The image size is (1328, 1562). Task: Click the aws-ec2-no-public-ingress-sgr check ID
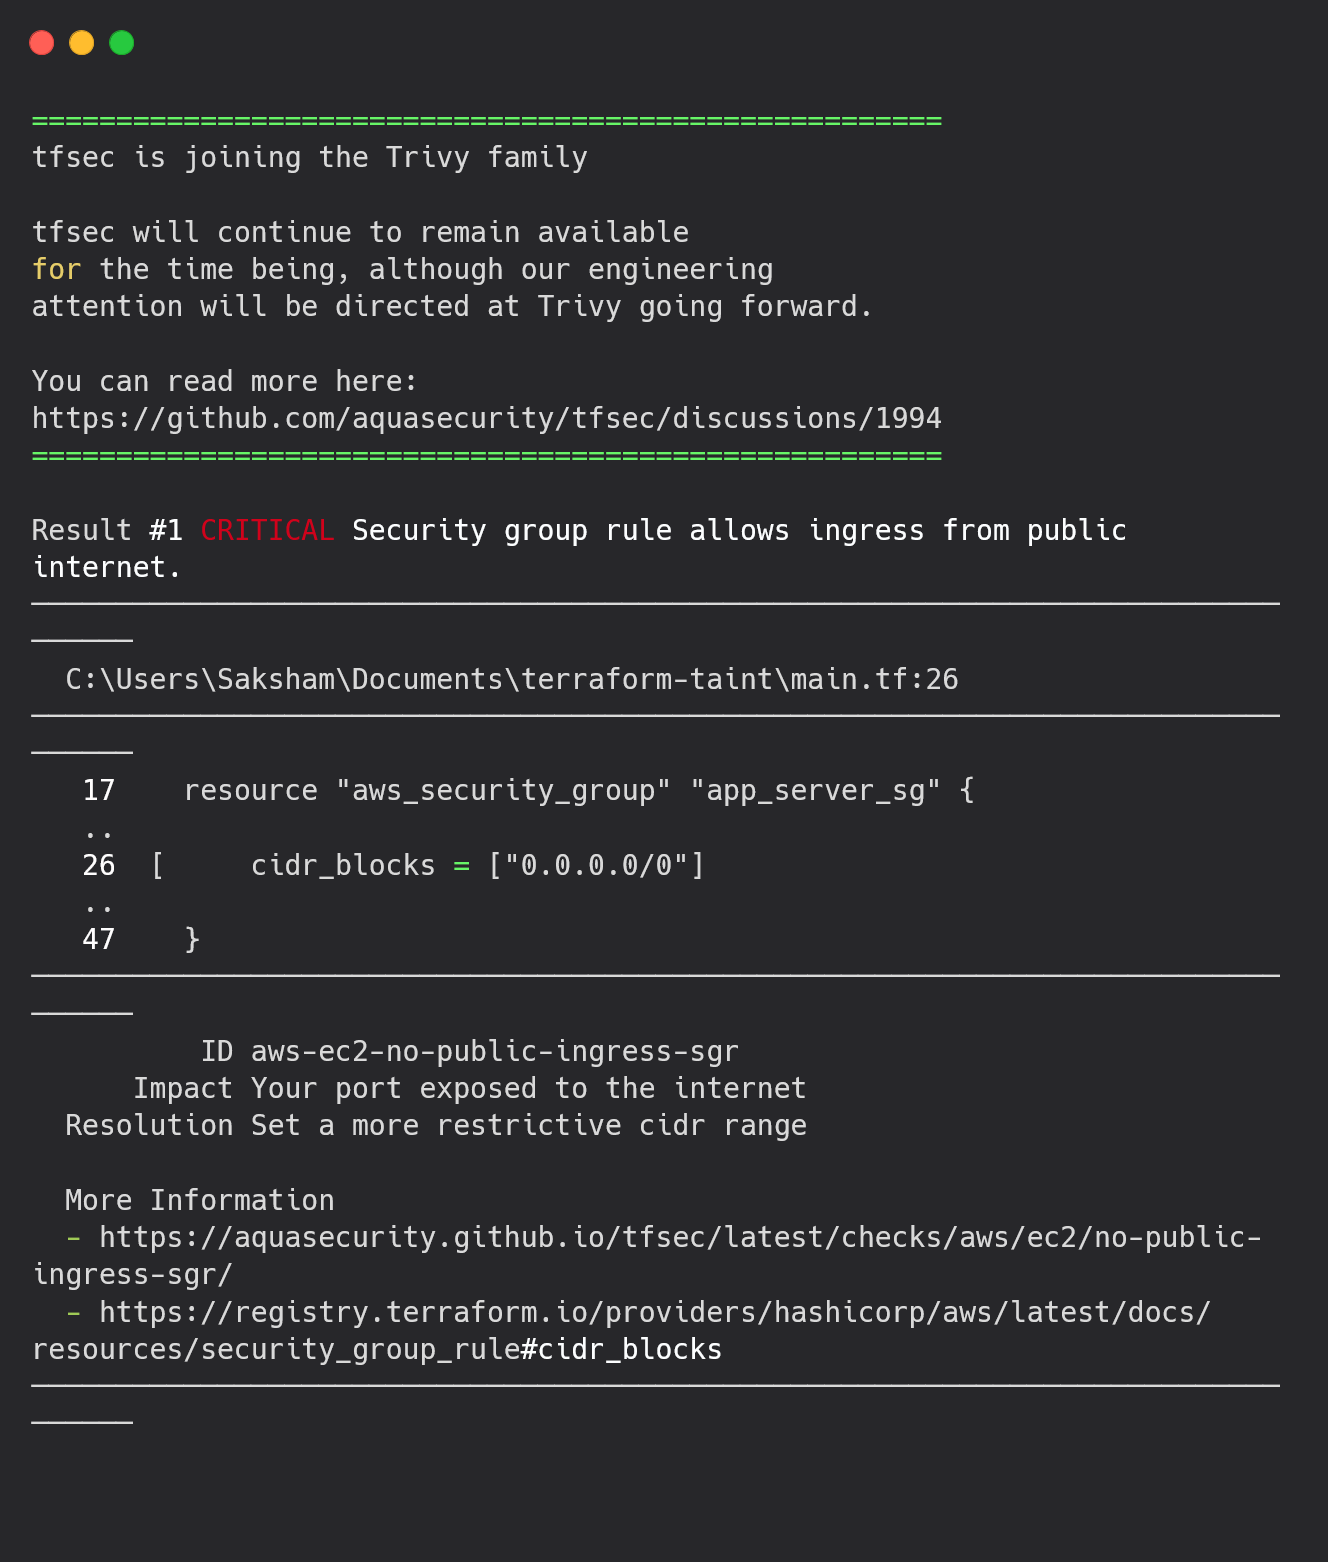pyautogui.click(x=494, y=1052)
